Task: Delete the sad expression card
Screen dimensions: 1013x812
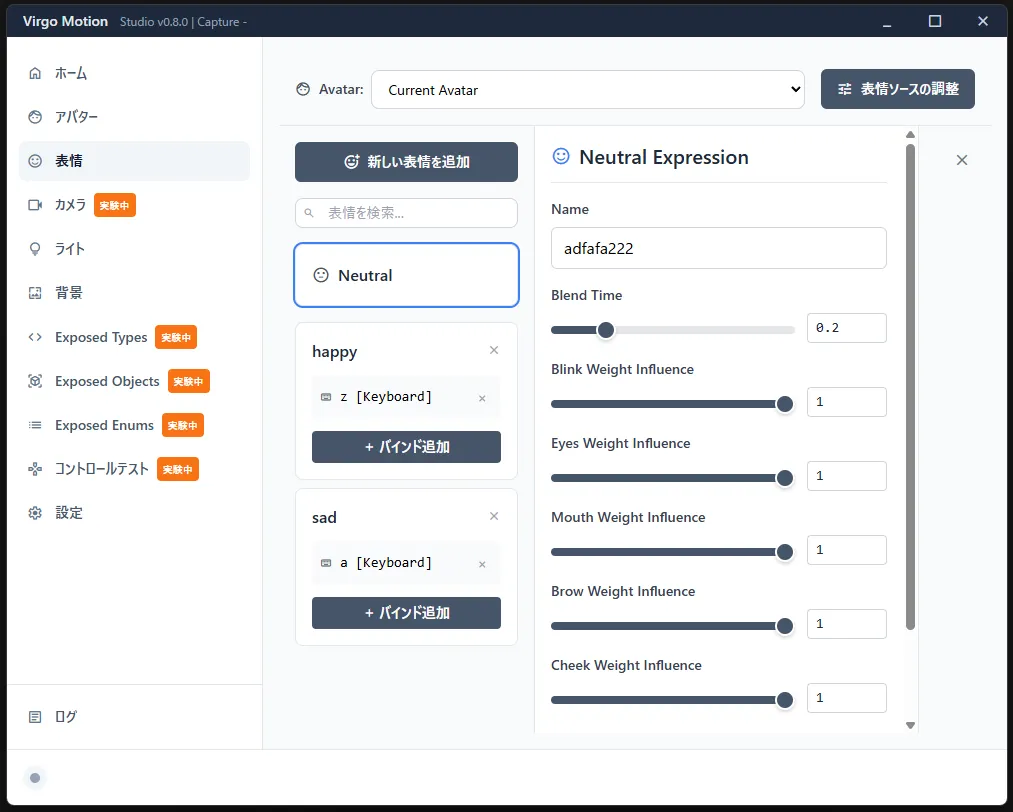Action: 493,516
